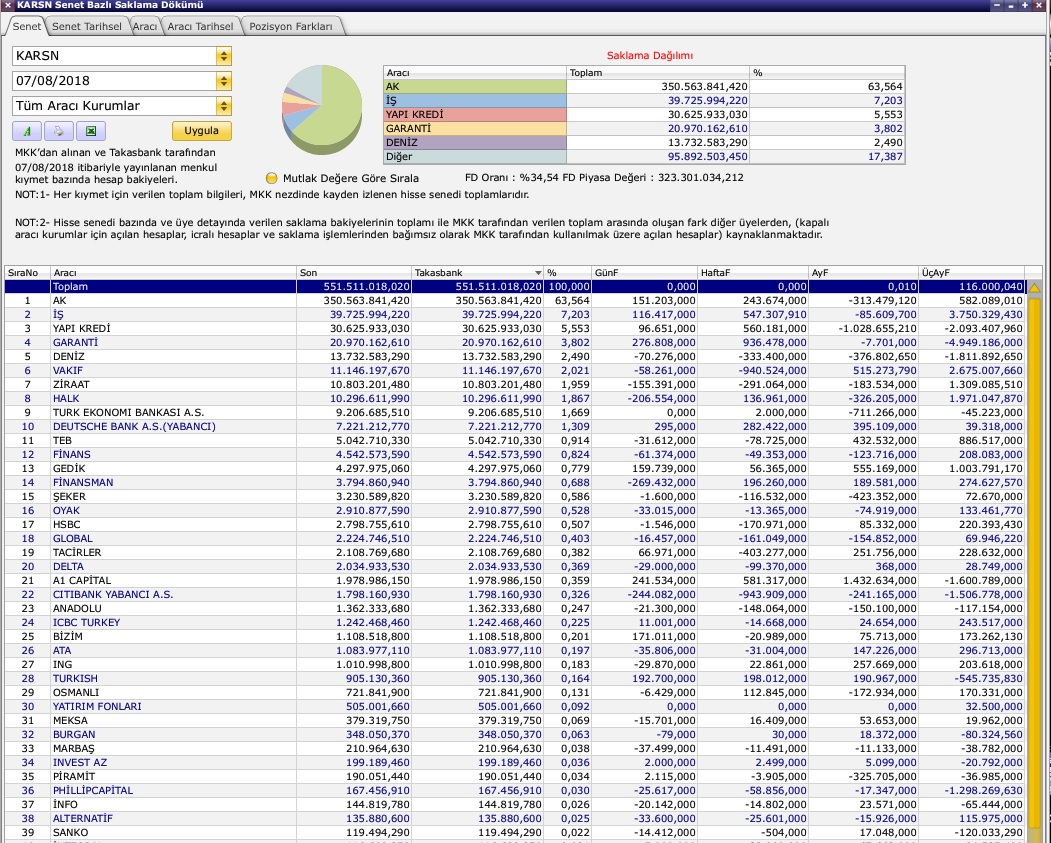1051x843 pixels.
Task: Select the FİNANSMAN row name
Action: click(x=83, y=482)
